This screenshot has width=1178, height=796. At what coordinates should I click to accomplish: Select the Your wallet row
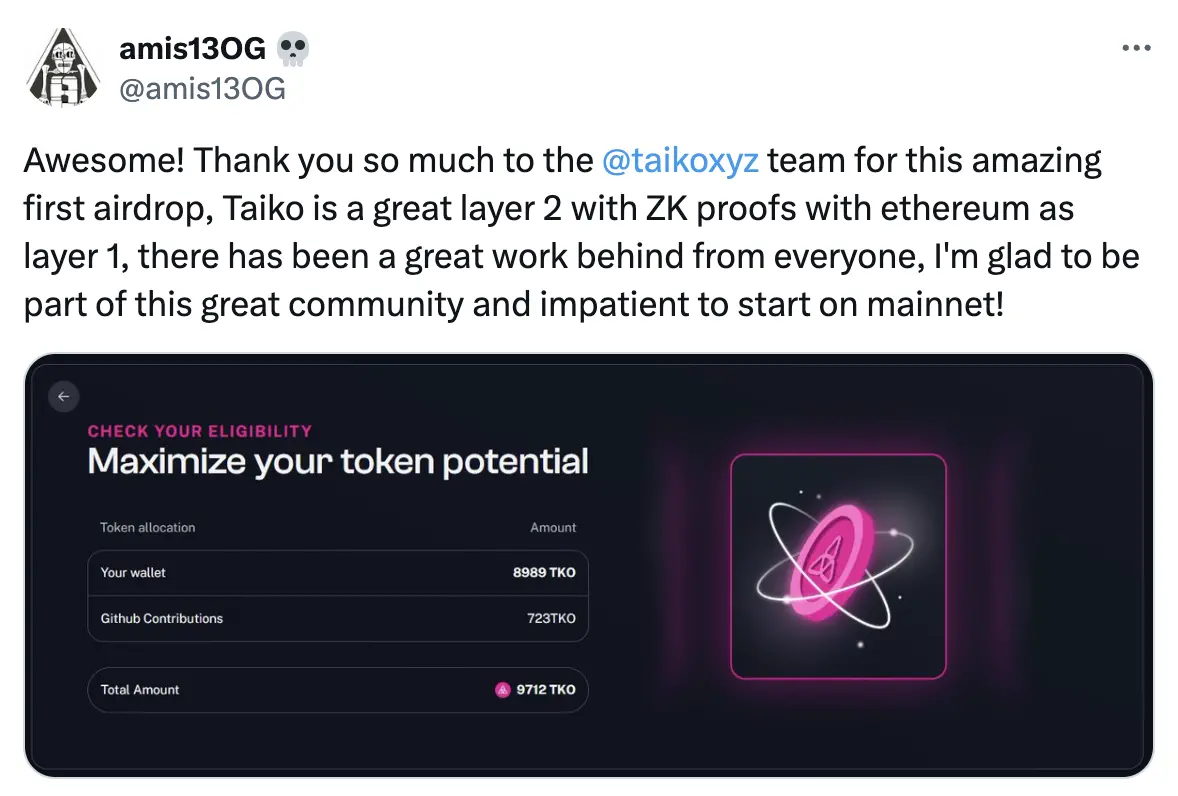tap(337, 573)
